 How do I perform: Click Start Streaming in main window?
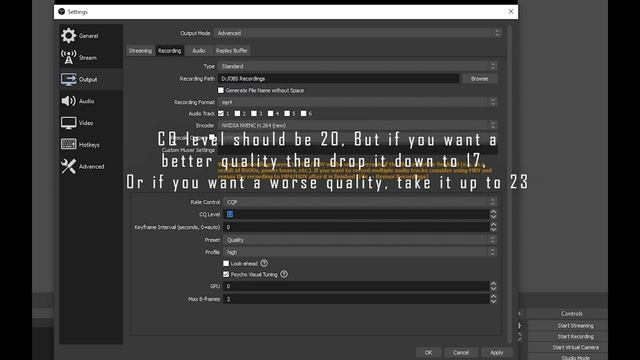pyautogui.click(x=575, y=326)
